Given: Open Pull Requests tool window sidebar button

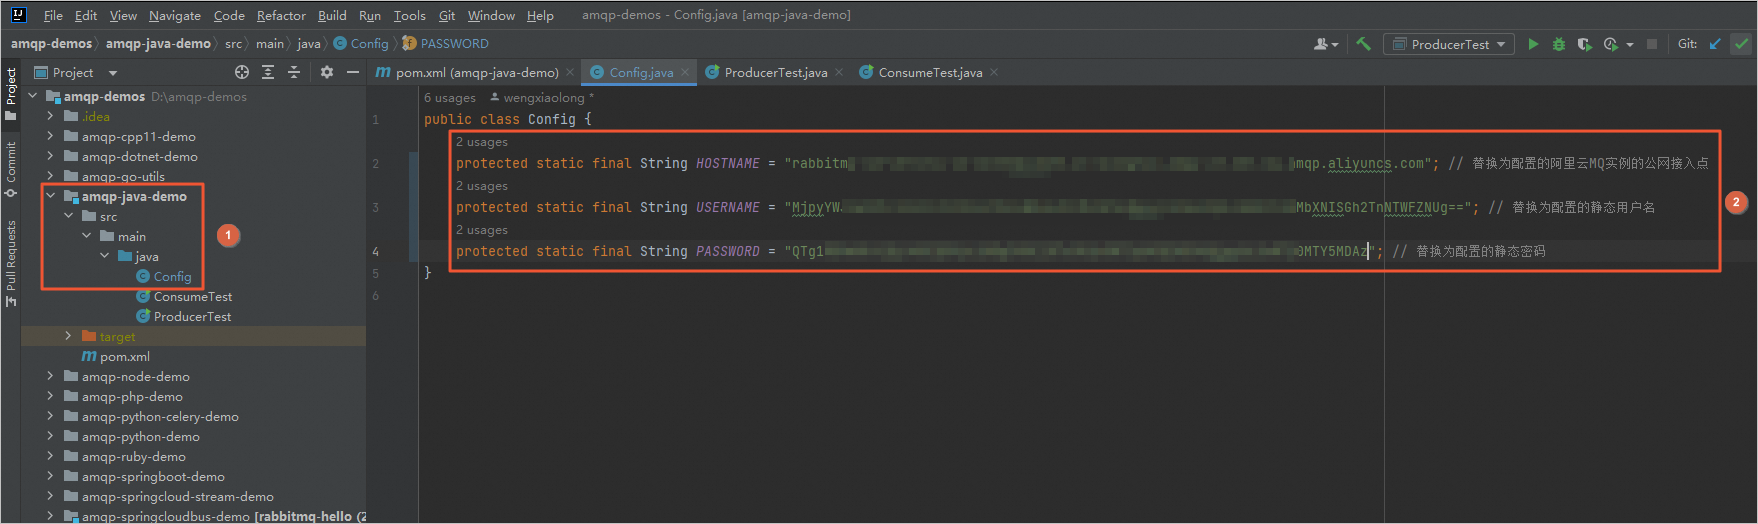Looking at the screenshot, I should tap(11, 263).
